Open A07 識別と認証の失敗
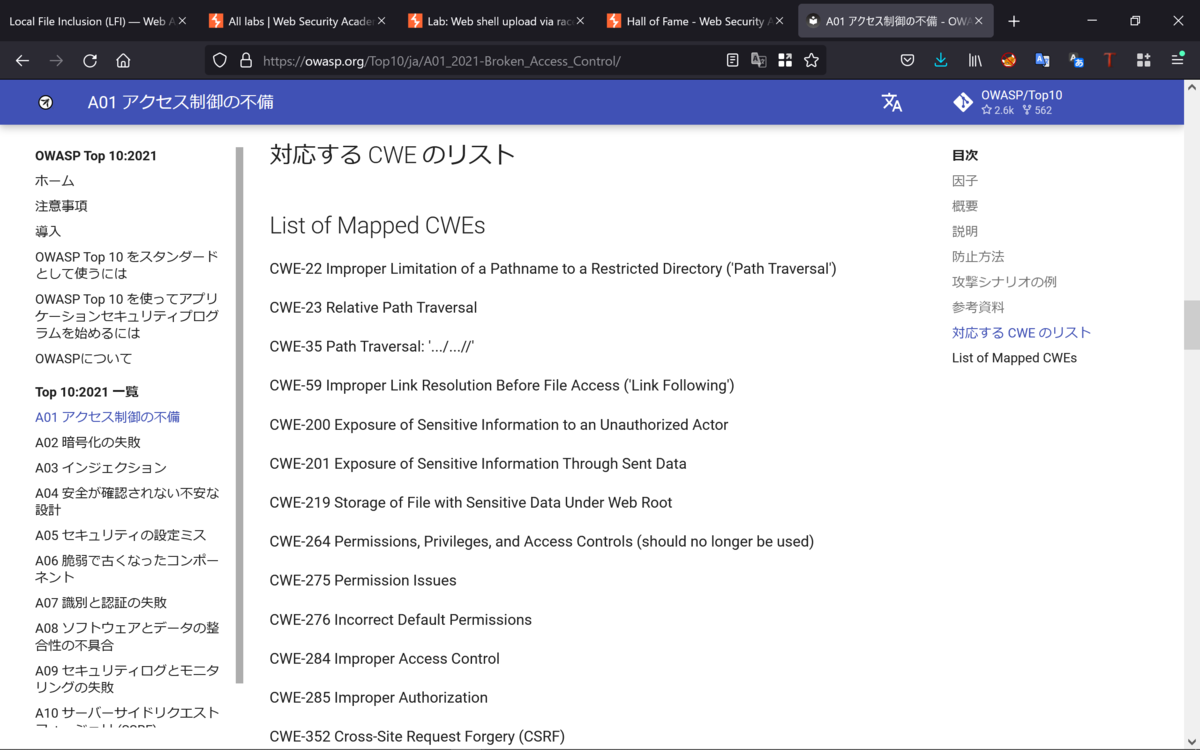Screen dimensions: 1200x750 101,603
